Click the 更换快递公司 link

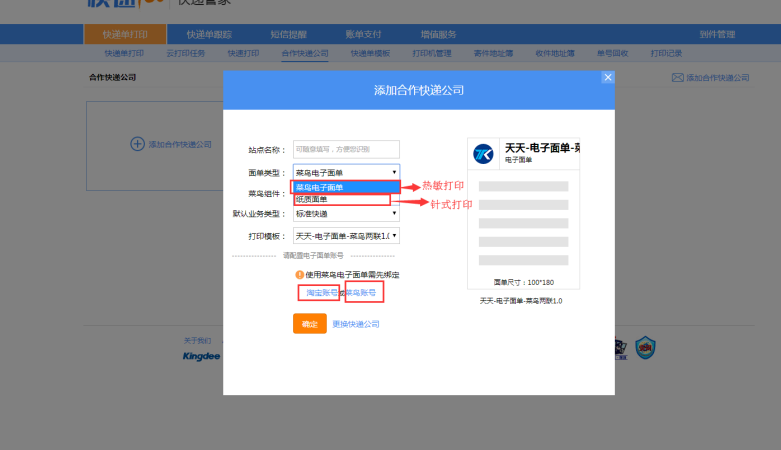click(356, 324)
